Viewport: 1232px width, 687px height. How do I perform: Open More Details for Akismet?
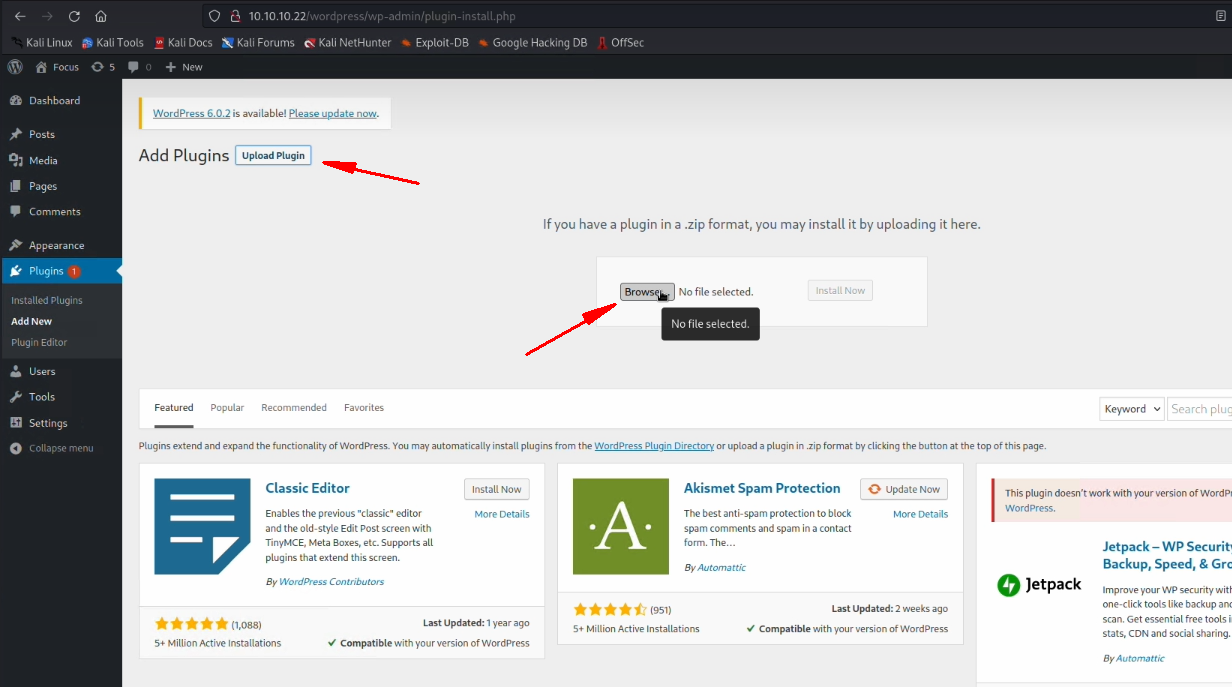coord(920,514)
